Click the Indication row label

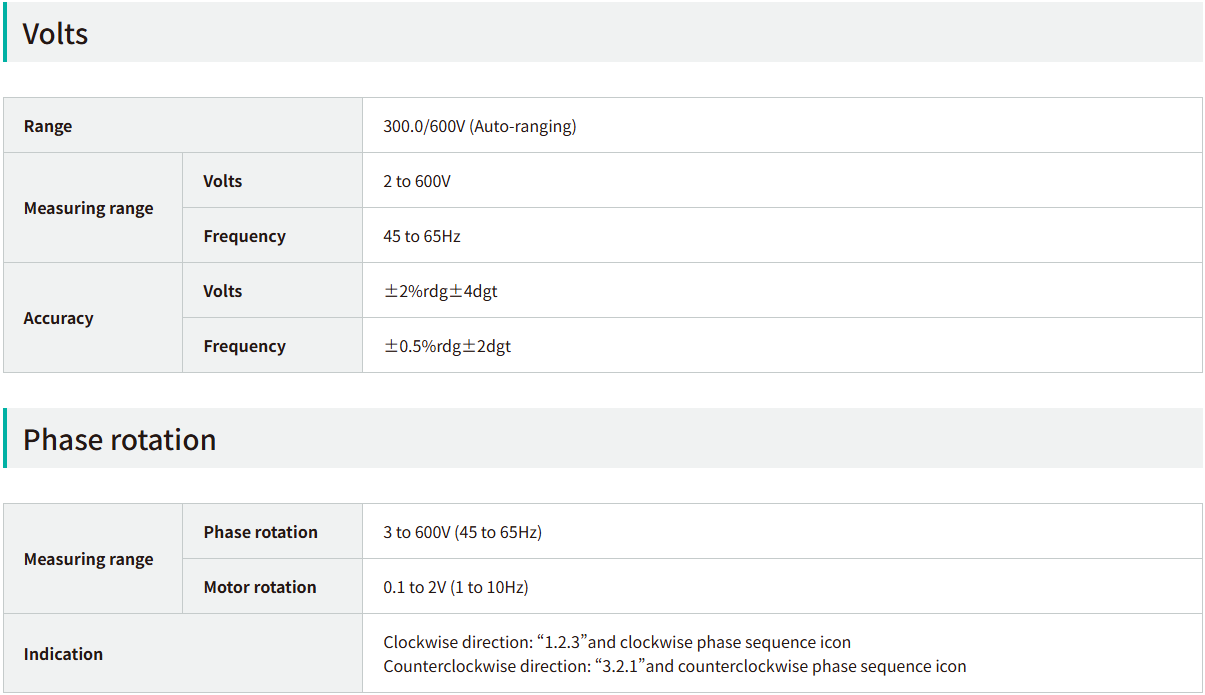(63, 654)
